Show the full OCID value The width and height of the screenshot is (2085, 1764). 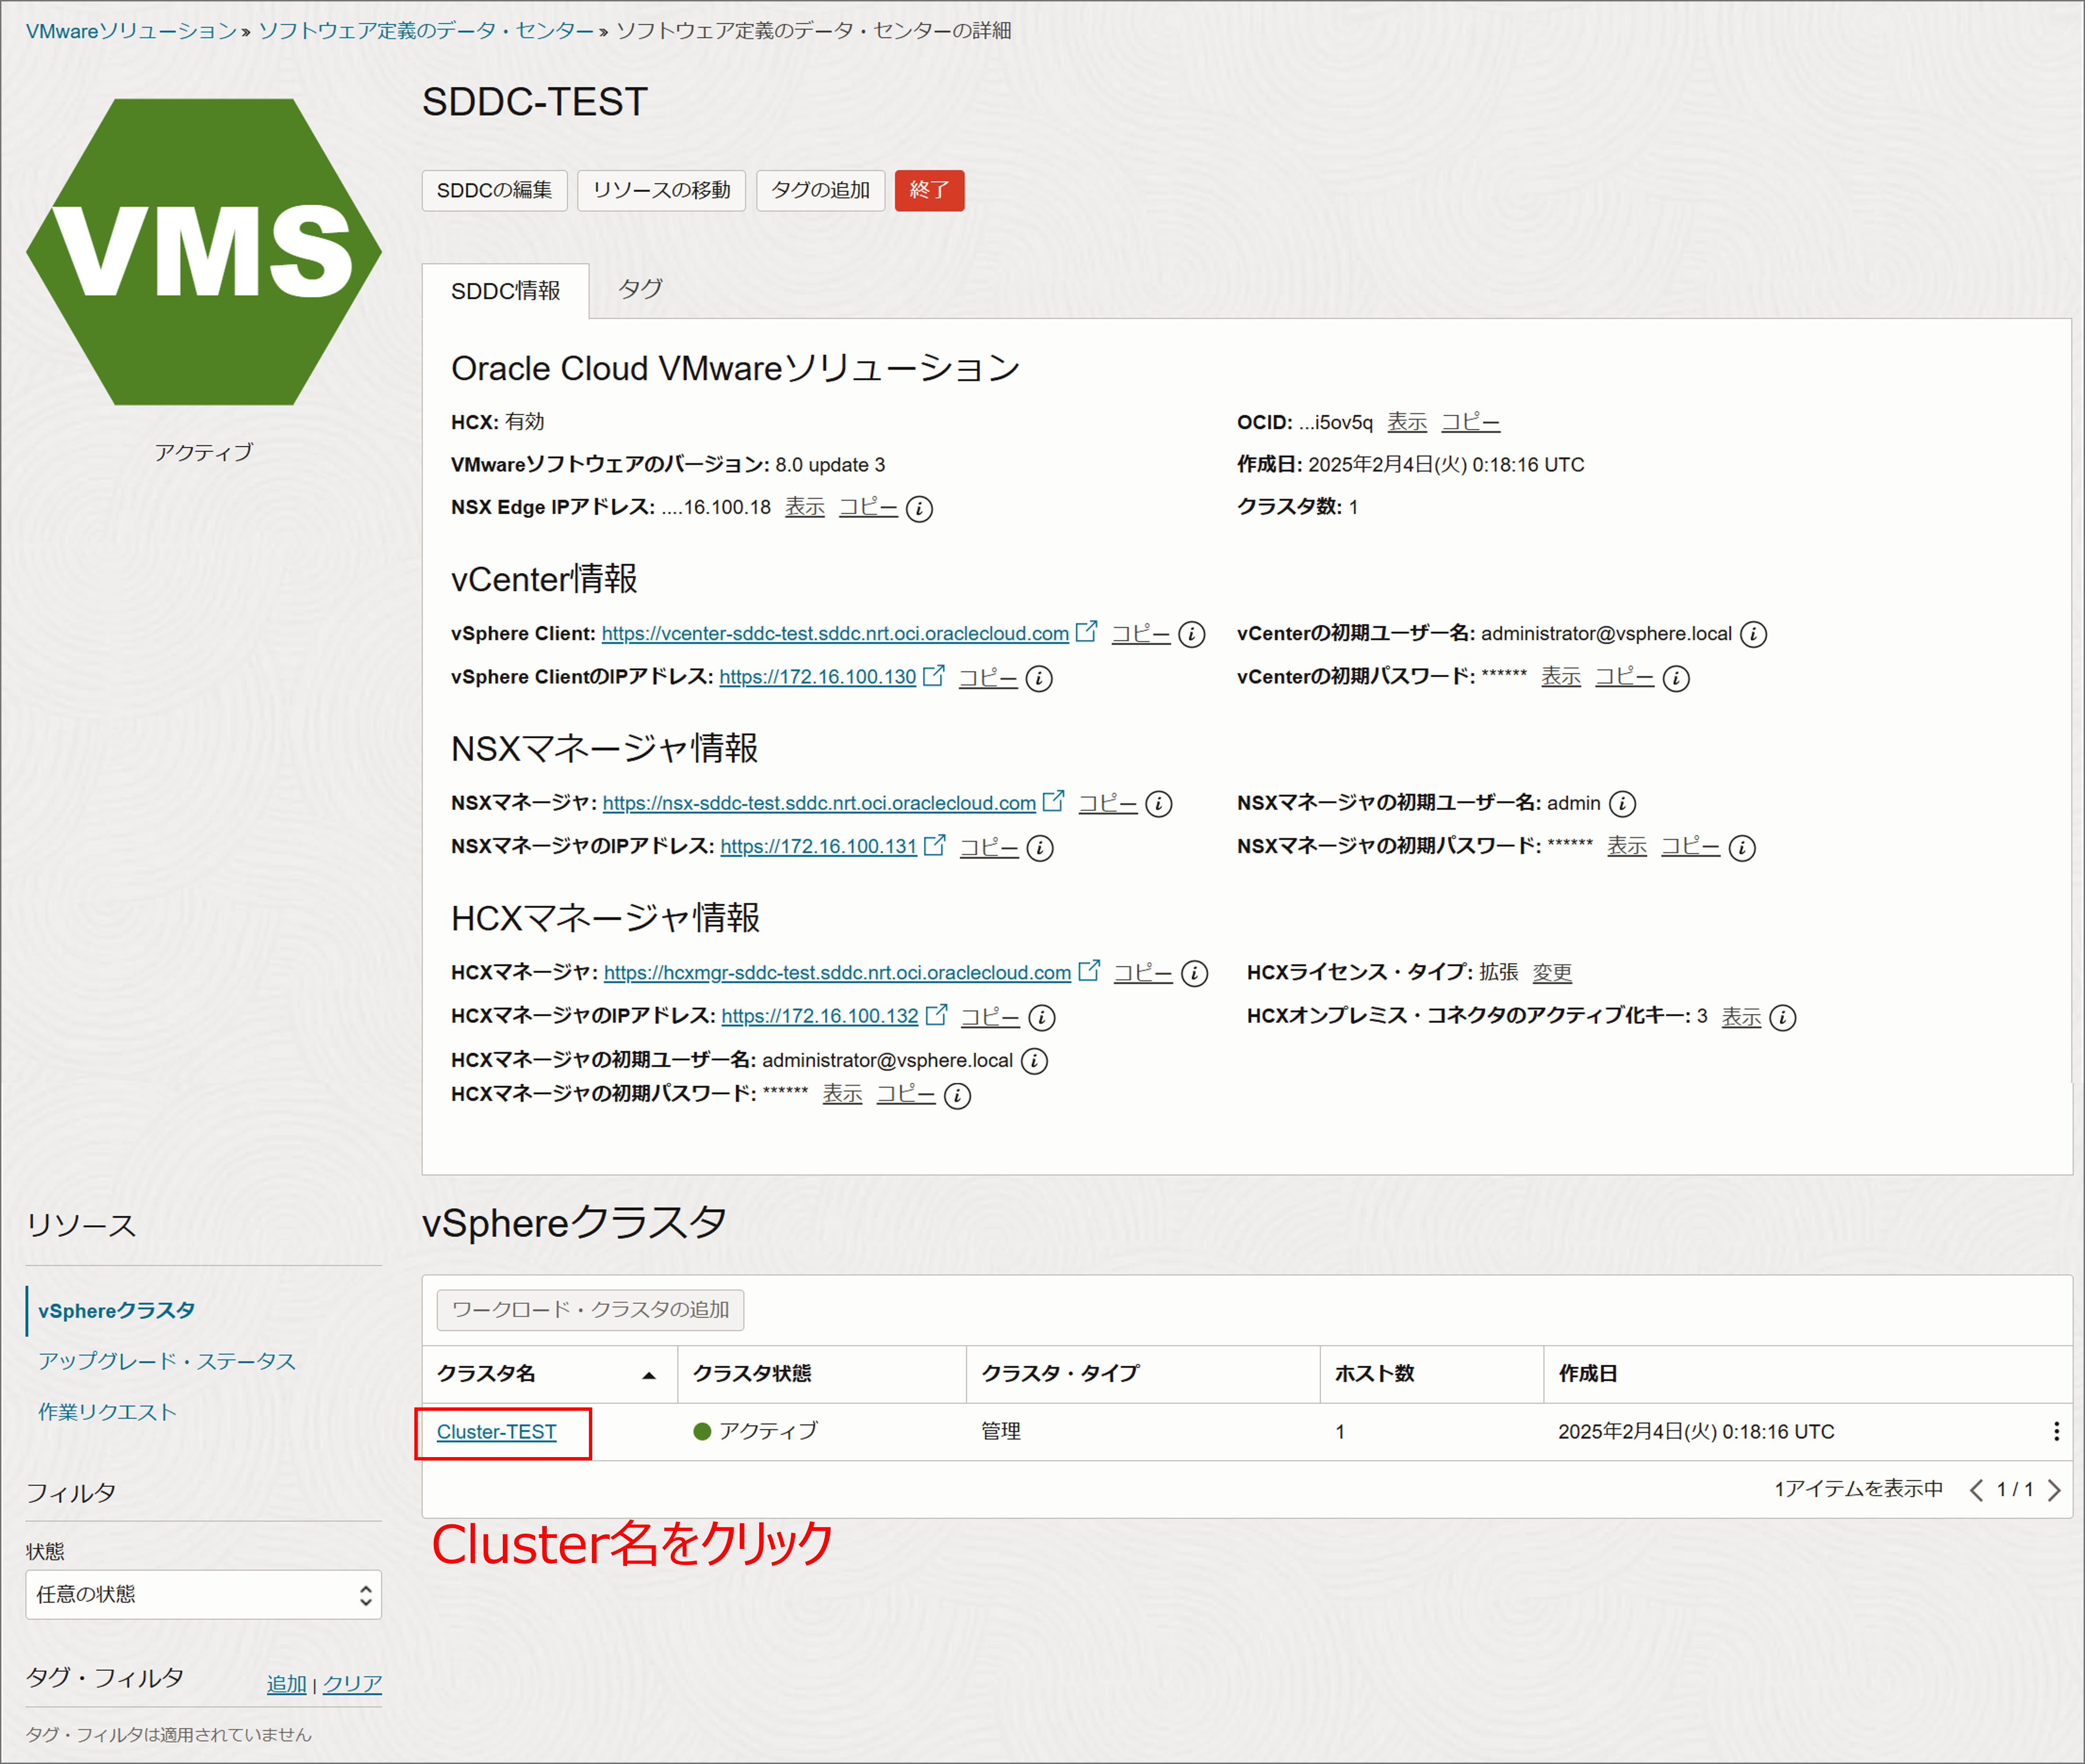click(1407, 423)
